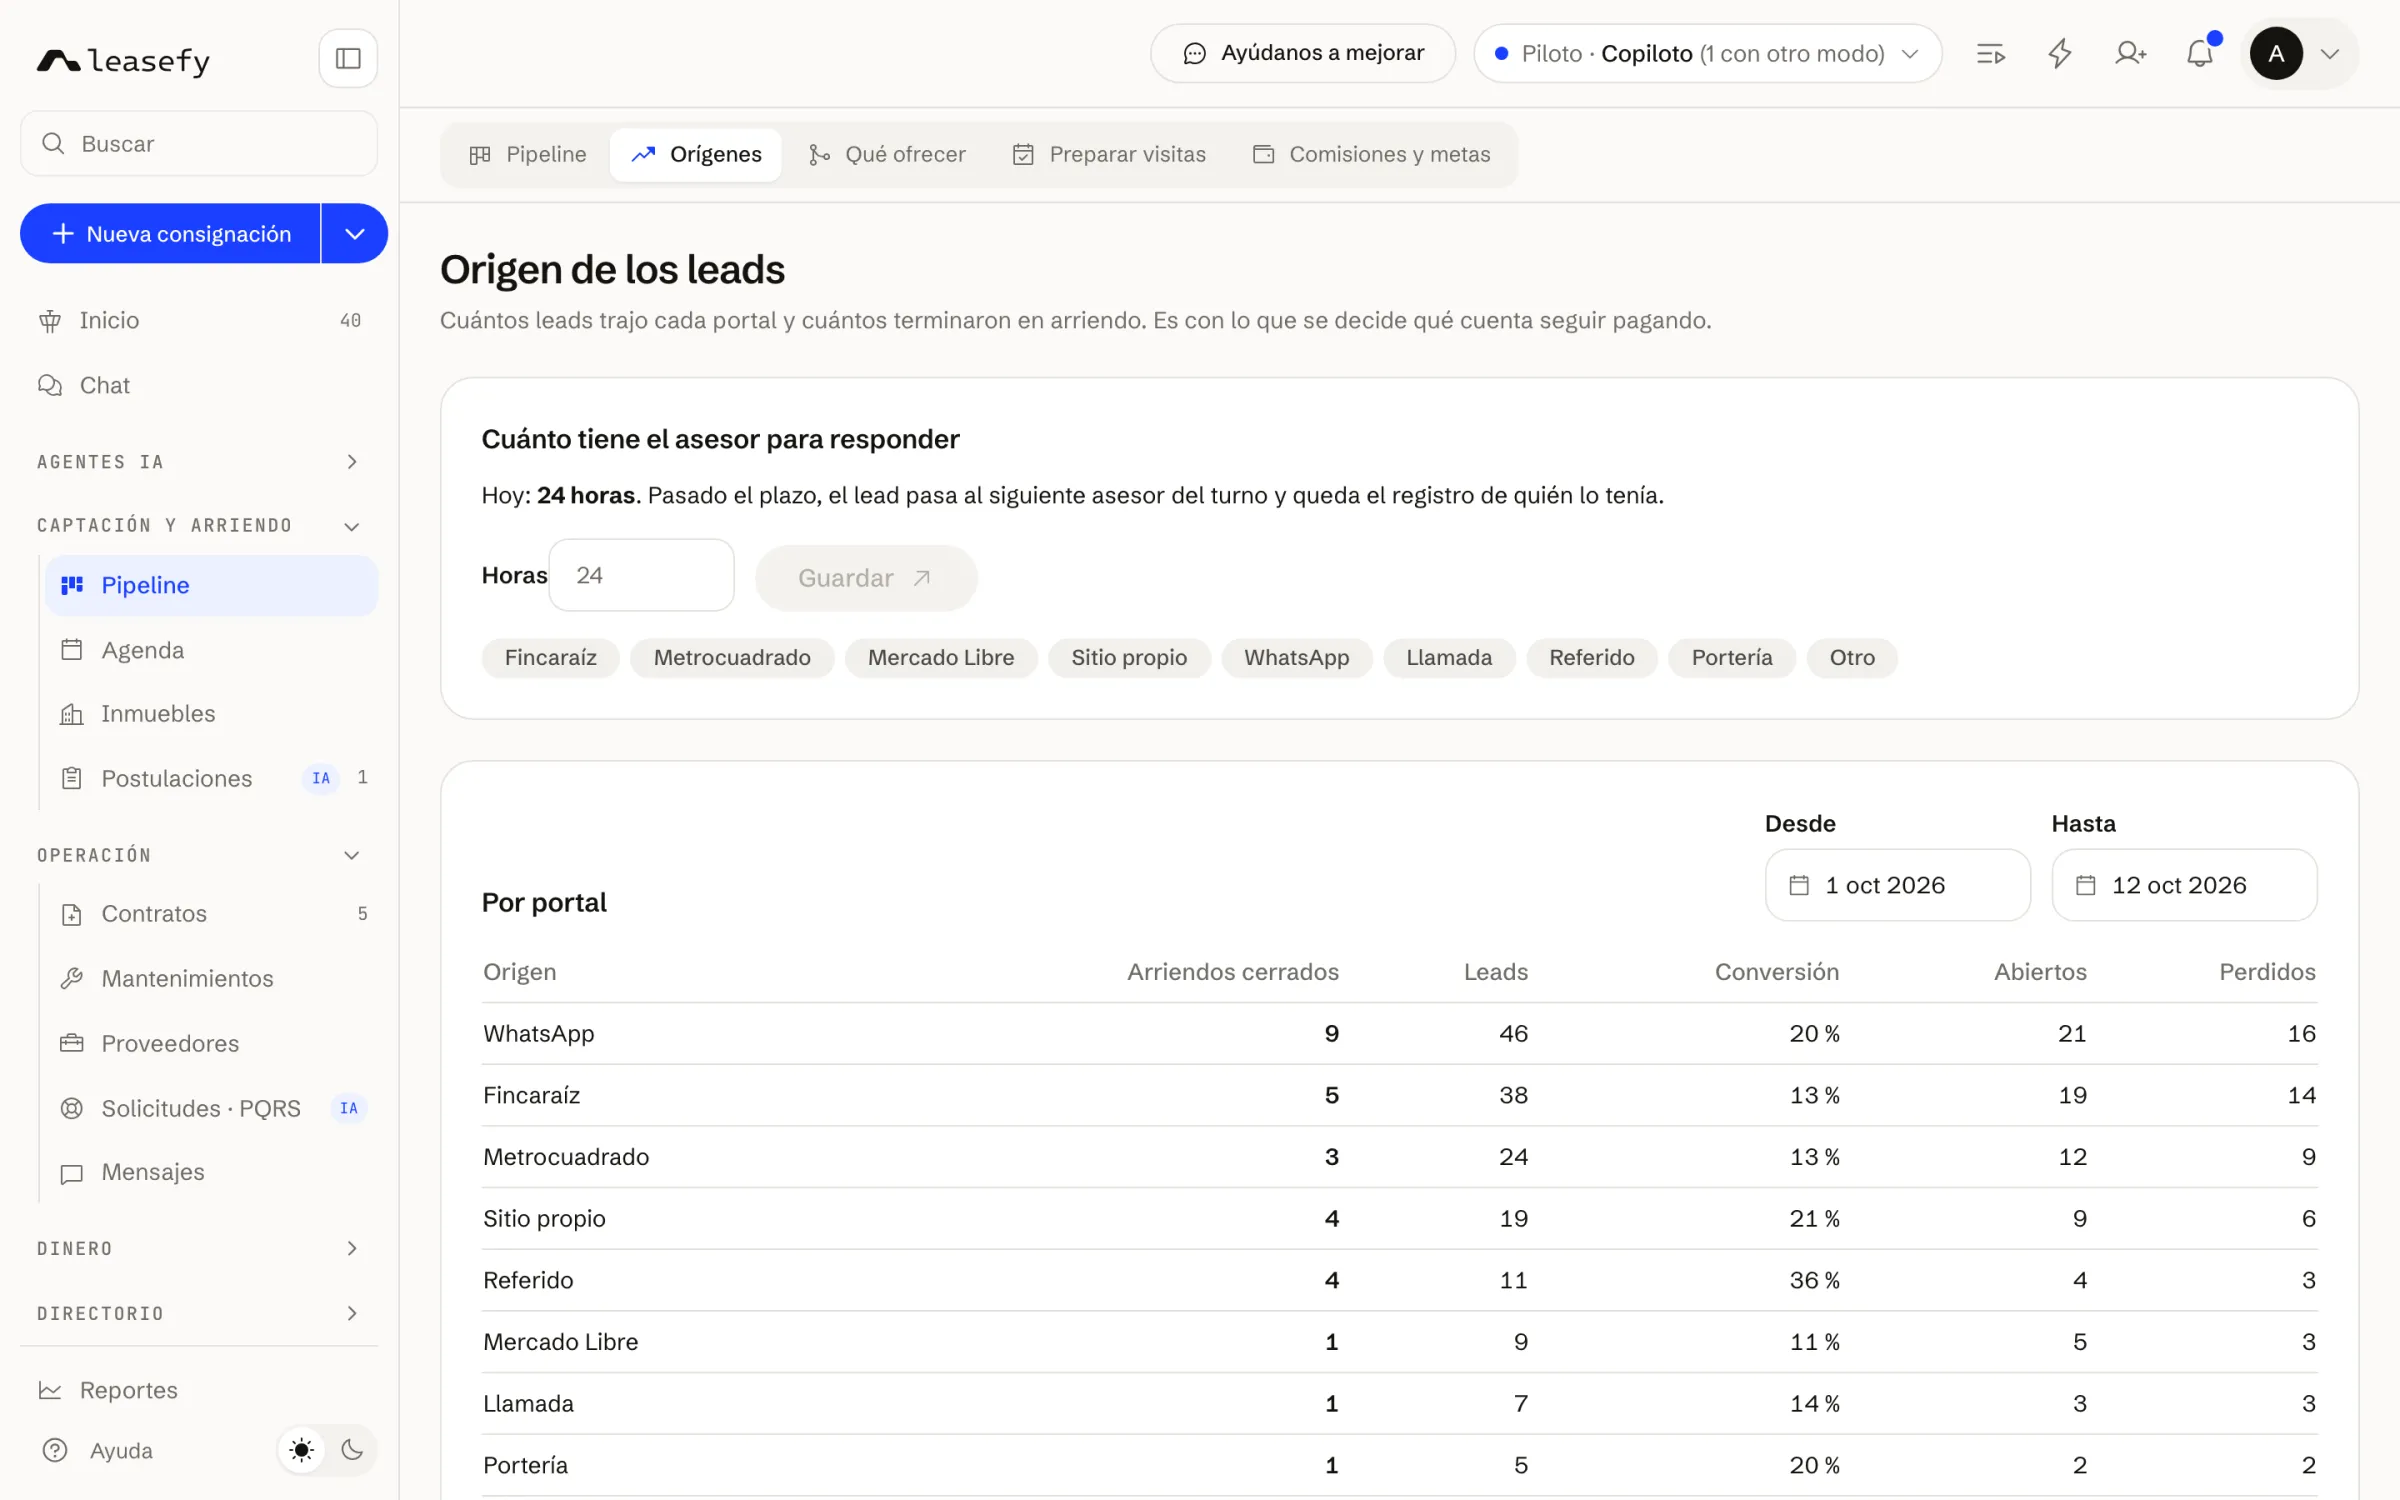Open Chat from the sidebar
Screen dimensions: 2400x1500
[199, 385]
